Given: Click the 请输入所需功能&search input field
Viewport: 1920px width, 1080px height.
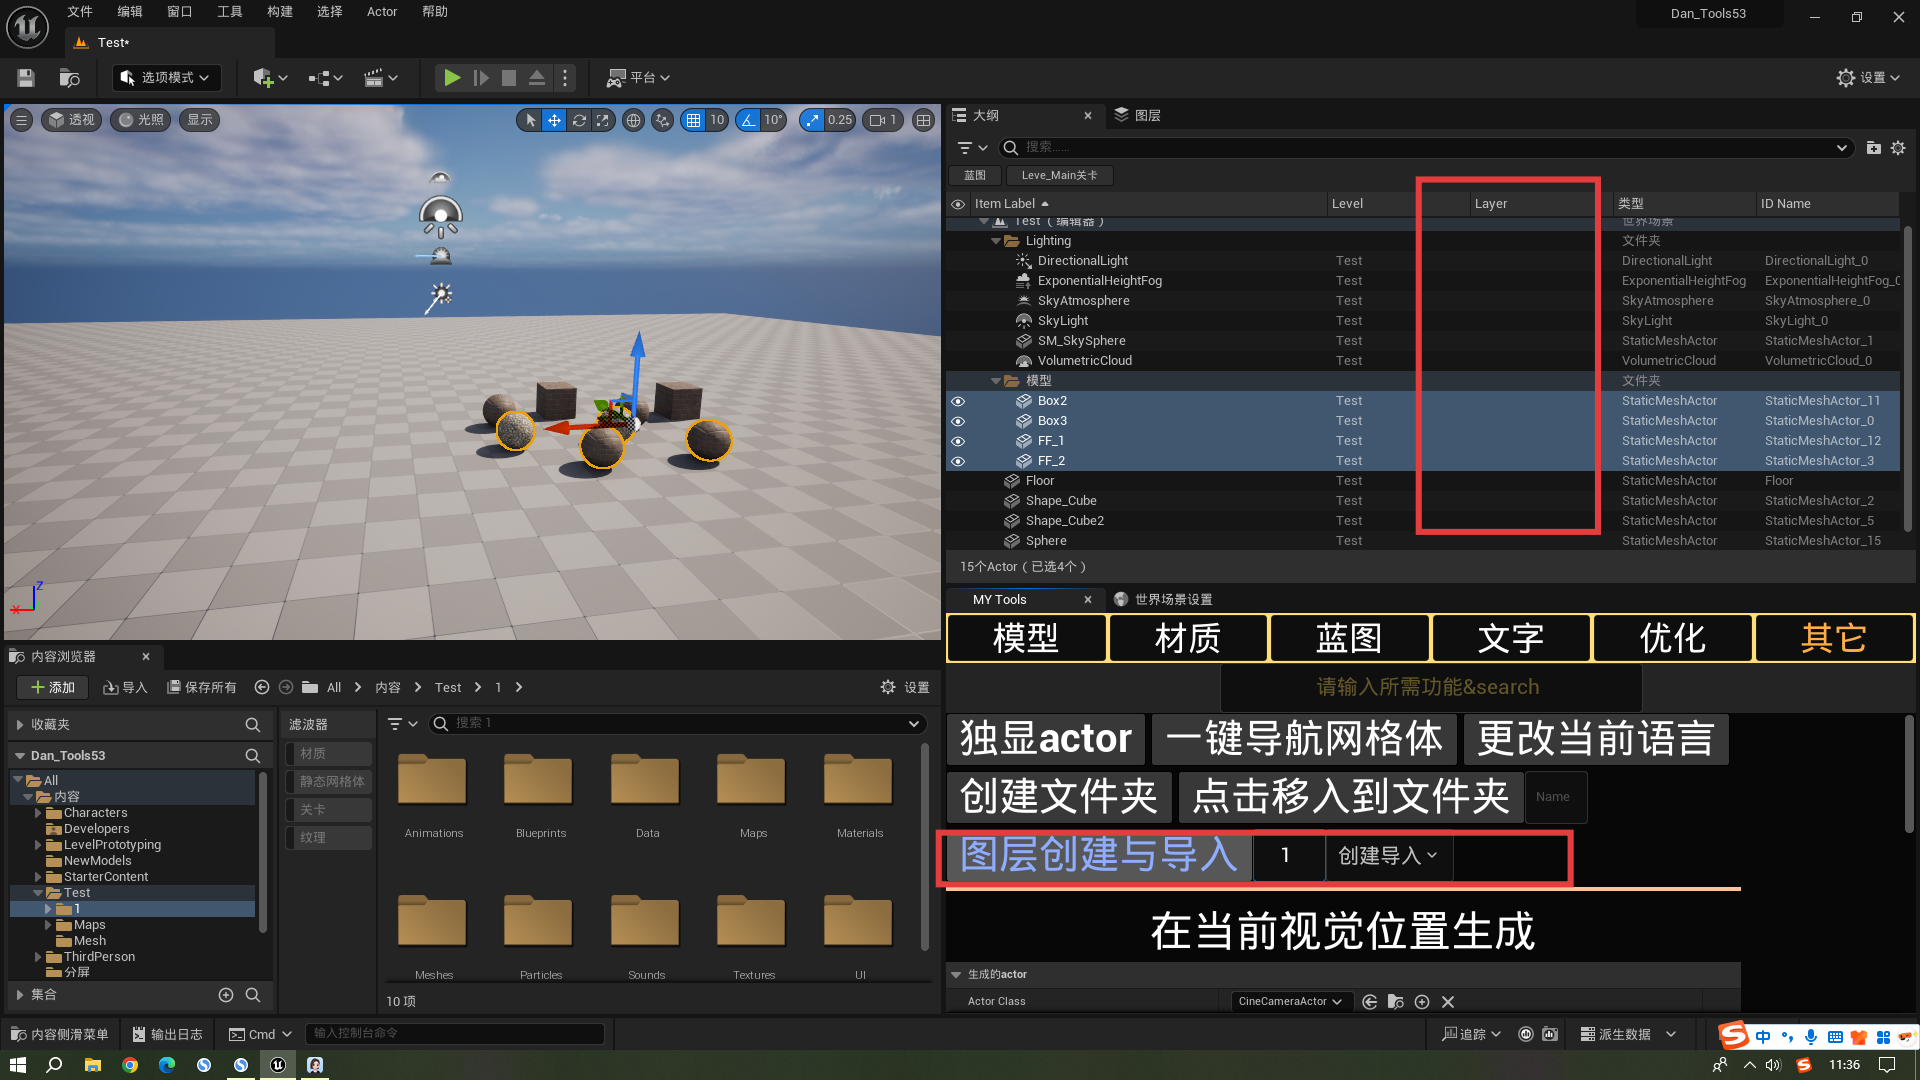Looking at the screenshot, I should [x=1430, y=687].
